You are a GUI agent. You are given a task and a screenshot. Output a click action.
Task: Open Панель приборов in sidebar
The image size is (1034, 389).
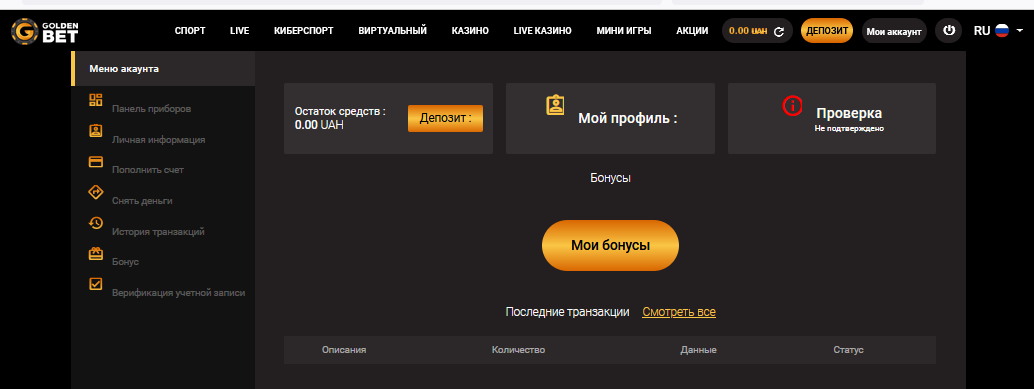pyautogui.click(x=152, y=109)
